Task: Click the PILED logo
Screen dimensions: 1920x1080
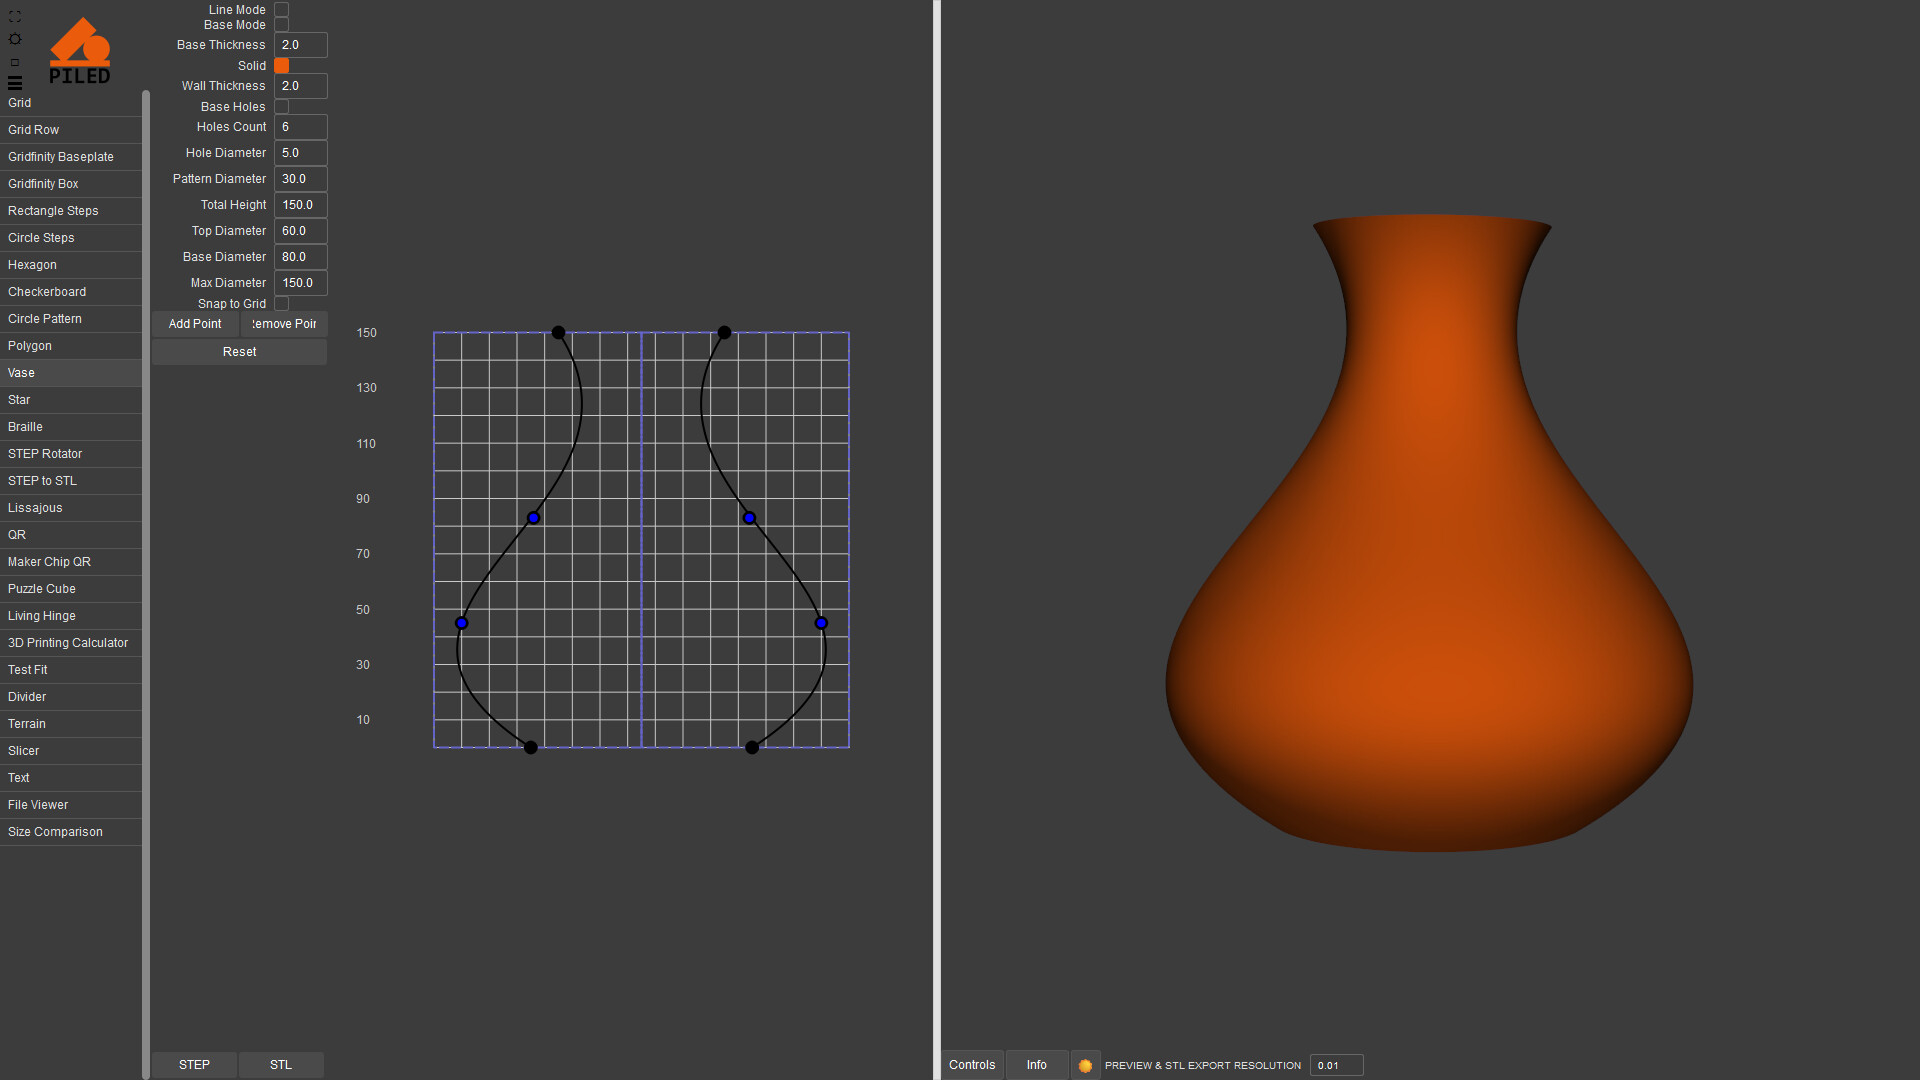Action: (80, 51)
